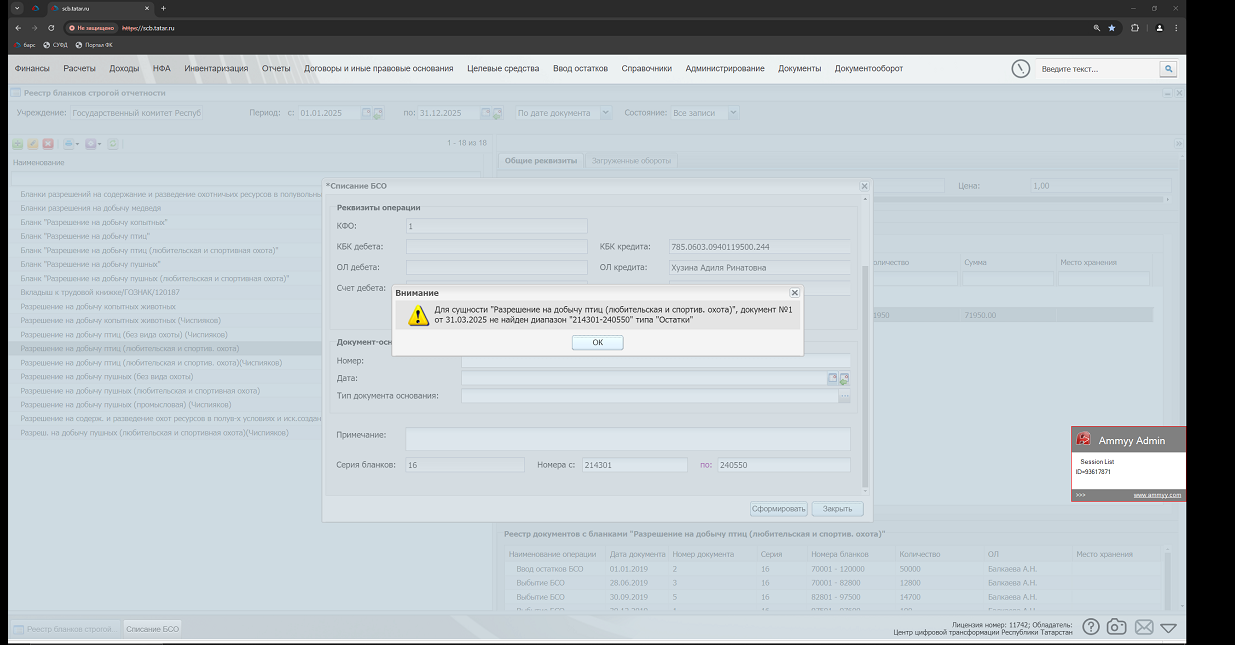Switch to the Общие реквизиты tab
The image size is (1235, 645).
tap(541, 161)
